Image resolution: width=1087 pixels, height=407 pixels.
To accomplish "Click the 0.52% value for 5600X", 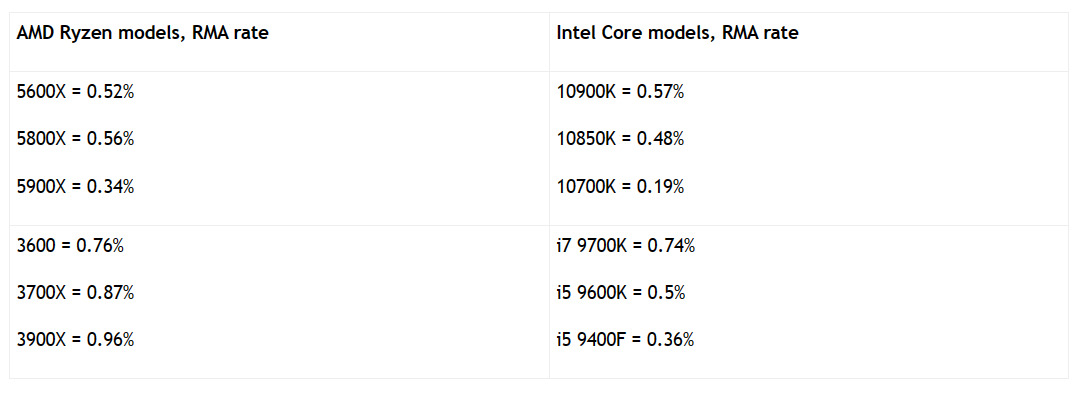I will point(110,92).
